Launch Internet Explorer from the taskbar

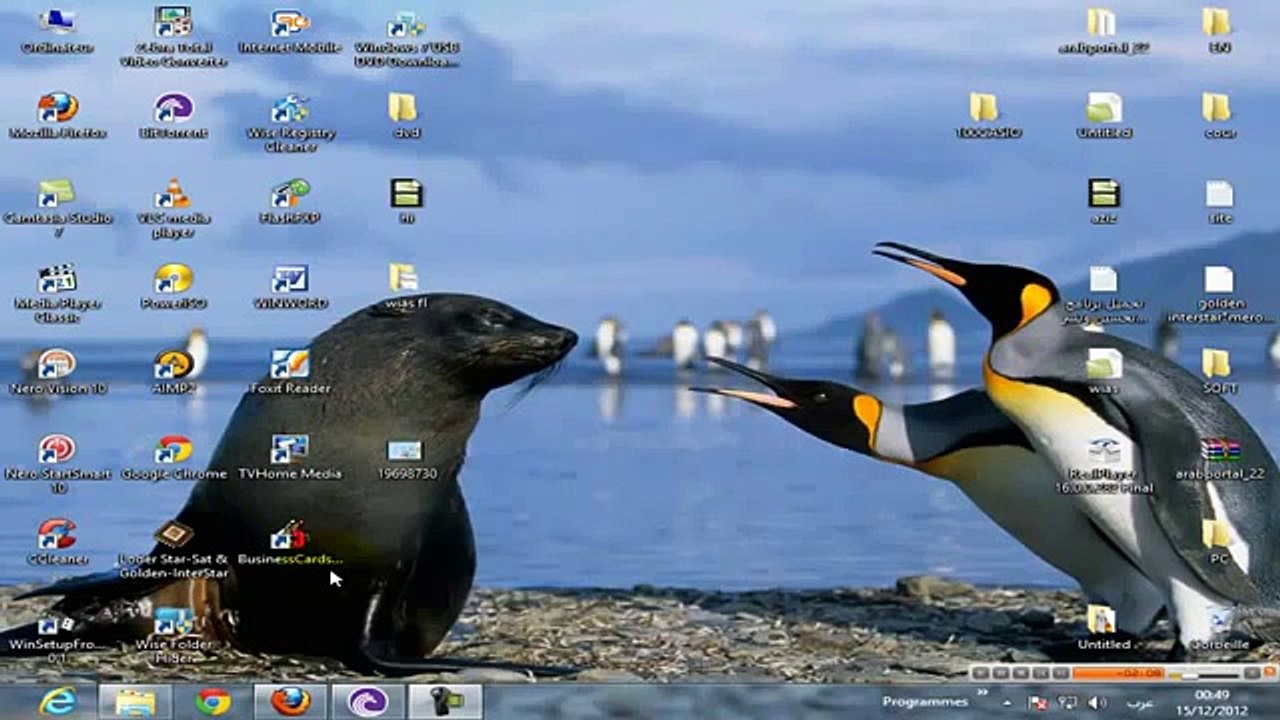pos(57,702)
